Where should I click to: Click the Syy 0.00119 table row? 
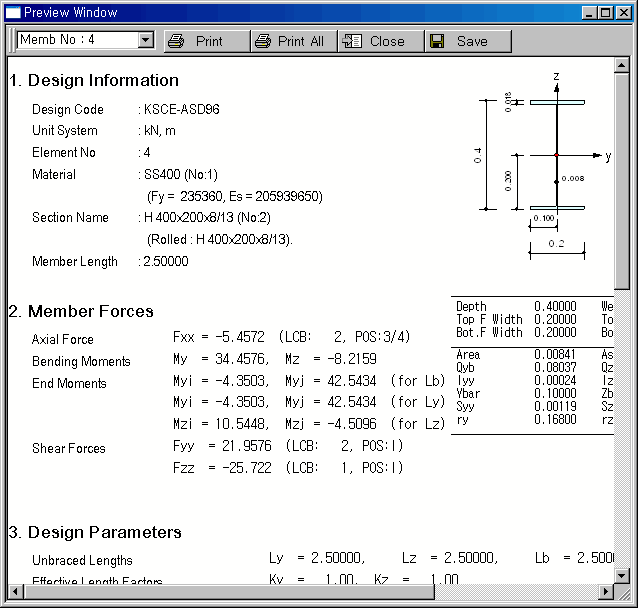(516, 407)
